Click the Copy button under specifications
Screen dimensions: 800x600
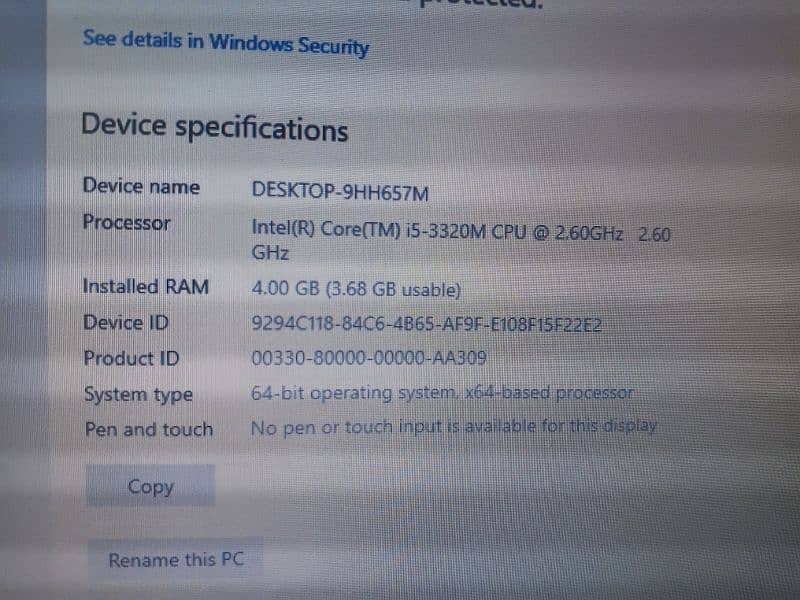click(x=151, y=486)
